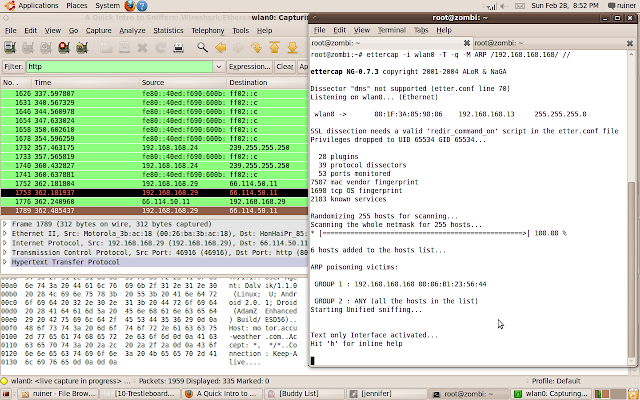Expand Ethernet II tree row
This screenshot has width=640, height=400.
click(x=5, y=233)
